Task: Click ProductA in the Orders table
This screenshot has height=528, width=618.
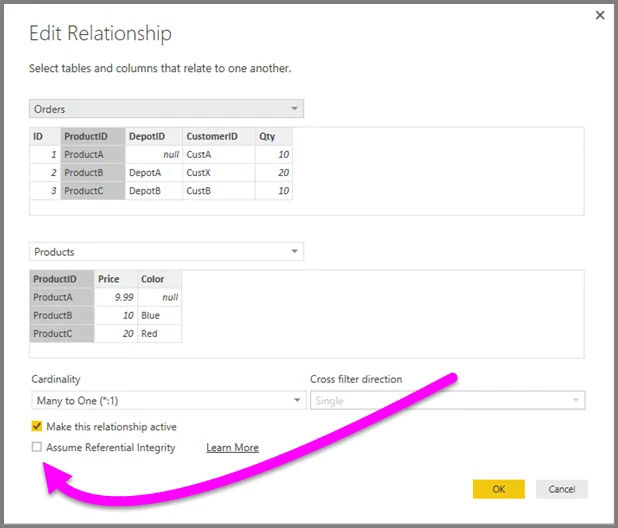Action: (x=93, y=154)
